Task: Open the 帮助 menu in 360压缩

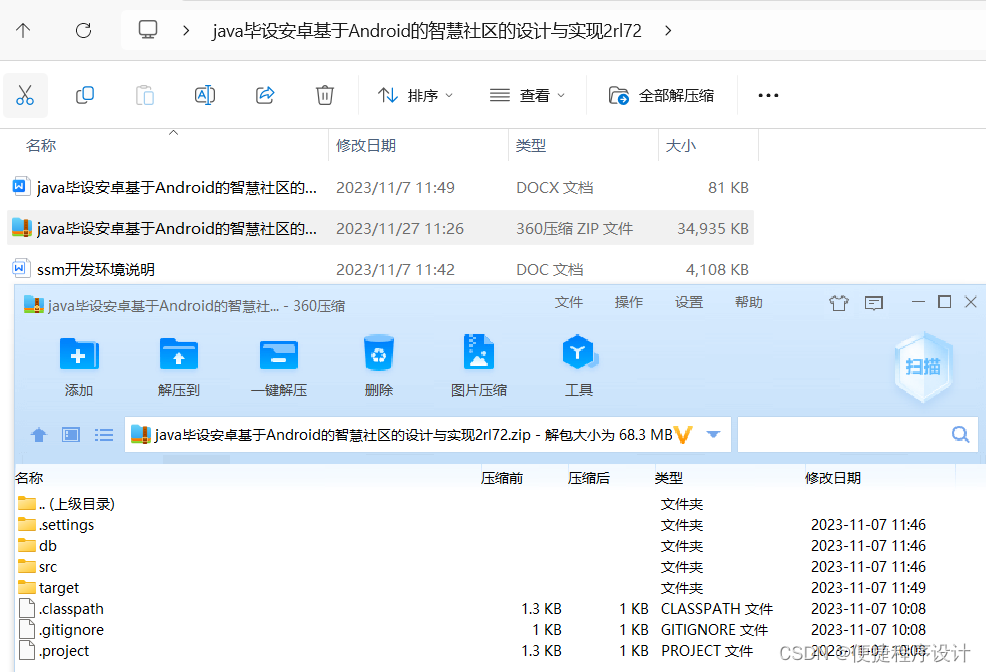Action: (748, 301)
